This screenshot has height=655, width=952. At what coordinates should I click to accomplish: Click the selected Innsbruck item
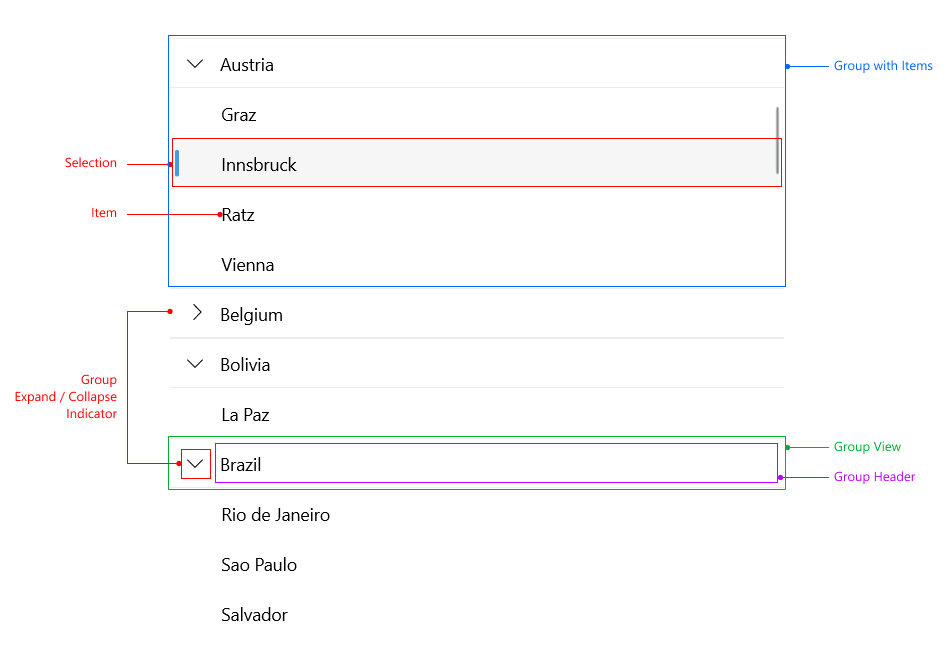click(259, 165)
